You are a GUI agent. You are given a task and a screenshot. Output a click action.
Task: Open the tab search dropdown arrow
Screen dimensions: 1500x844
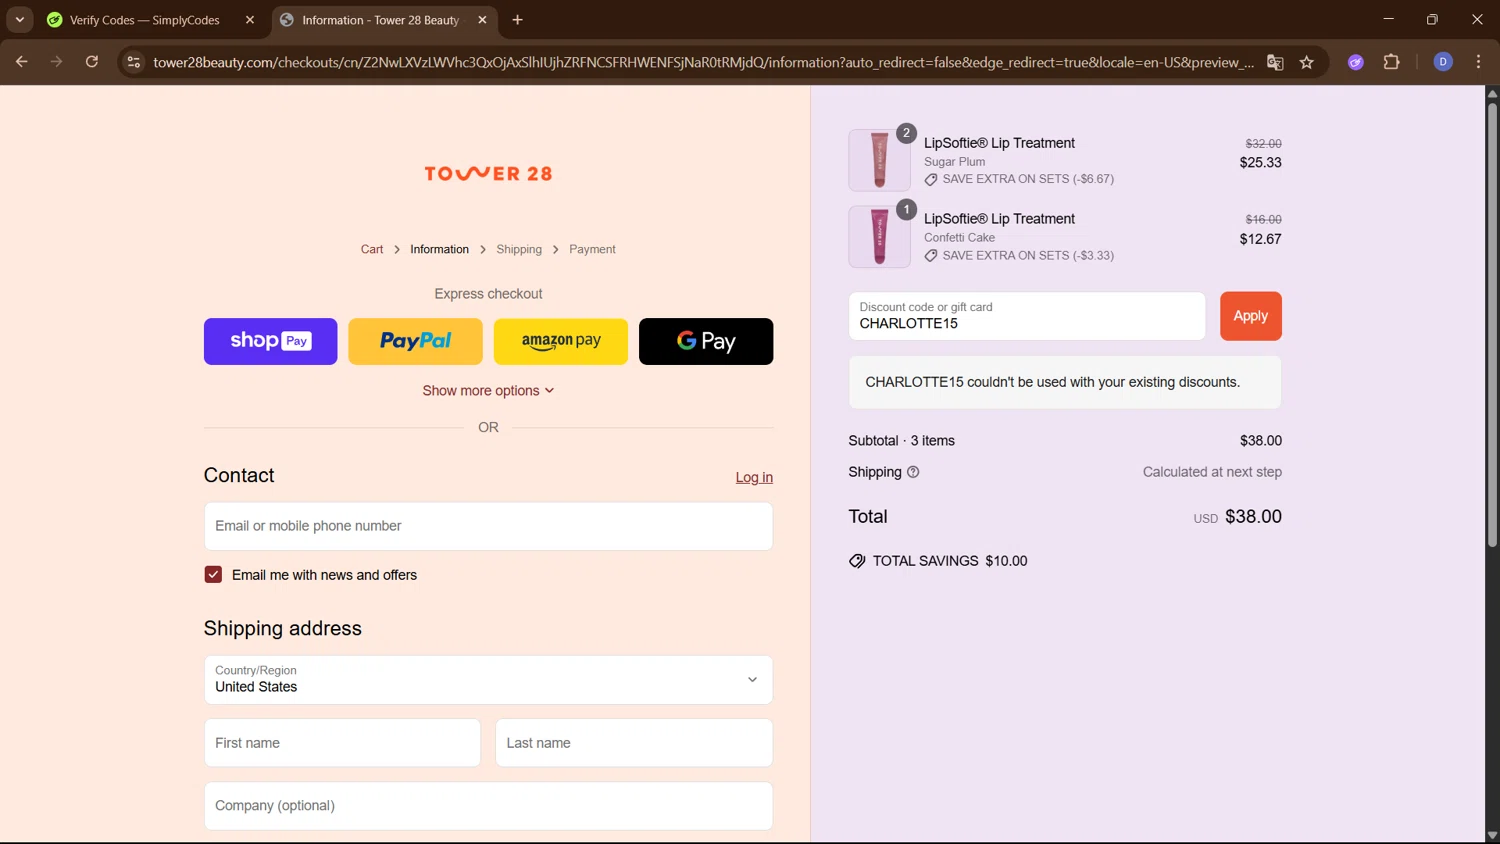tap(19, 20)
